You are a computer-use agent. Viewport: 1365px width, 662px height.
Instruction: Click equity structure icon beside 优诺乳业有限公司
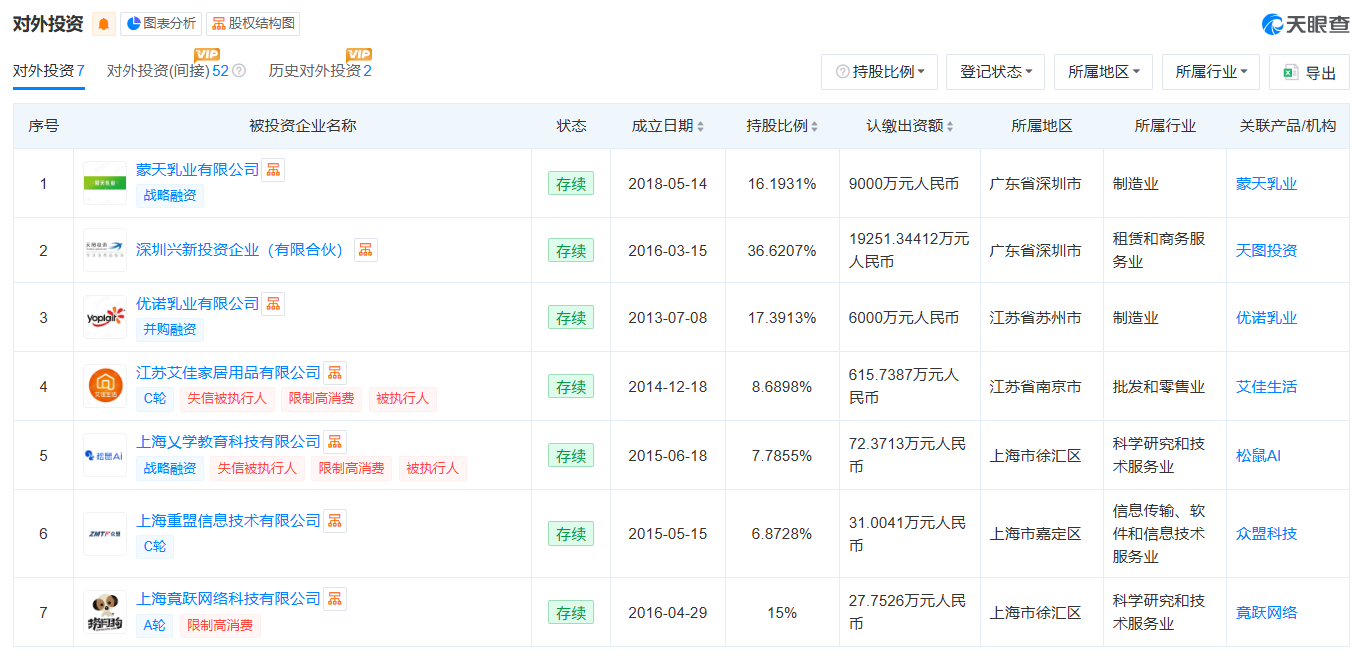click(x=273, y=304)
